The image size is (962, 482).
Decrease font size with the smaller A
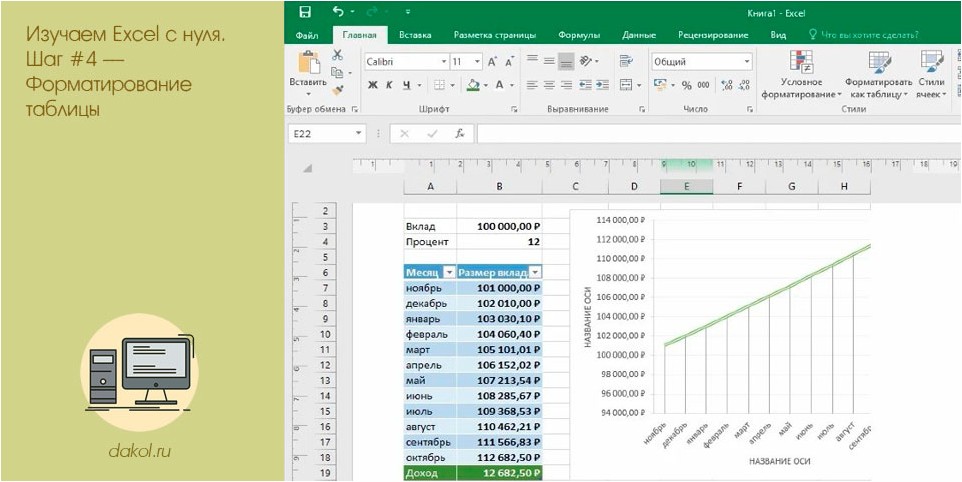click(x=509, y=62)
